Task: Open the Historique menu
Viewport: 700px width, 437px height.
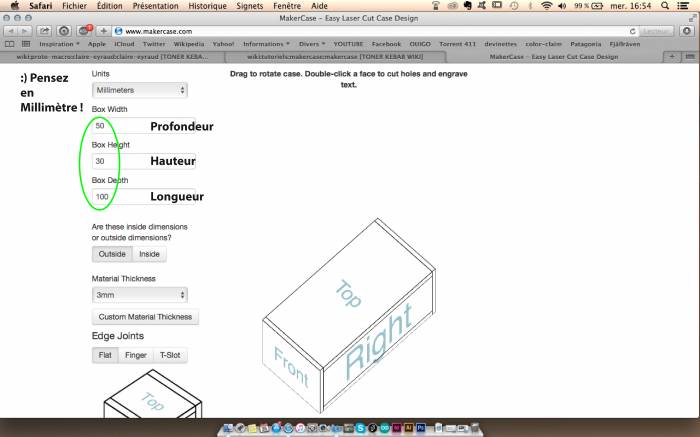Action: point(194,6)
